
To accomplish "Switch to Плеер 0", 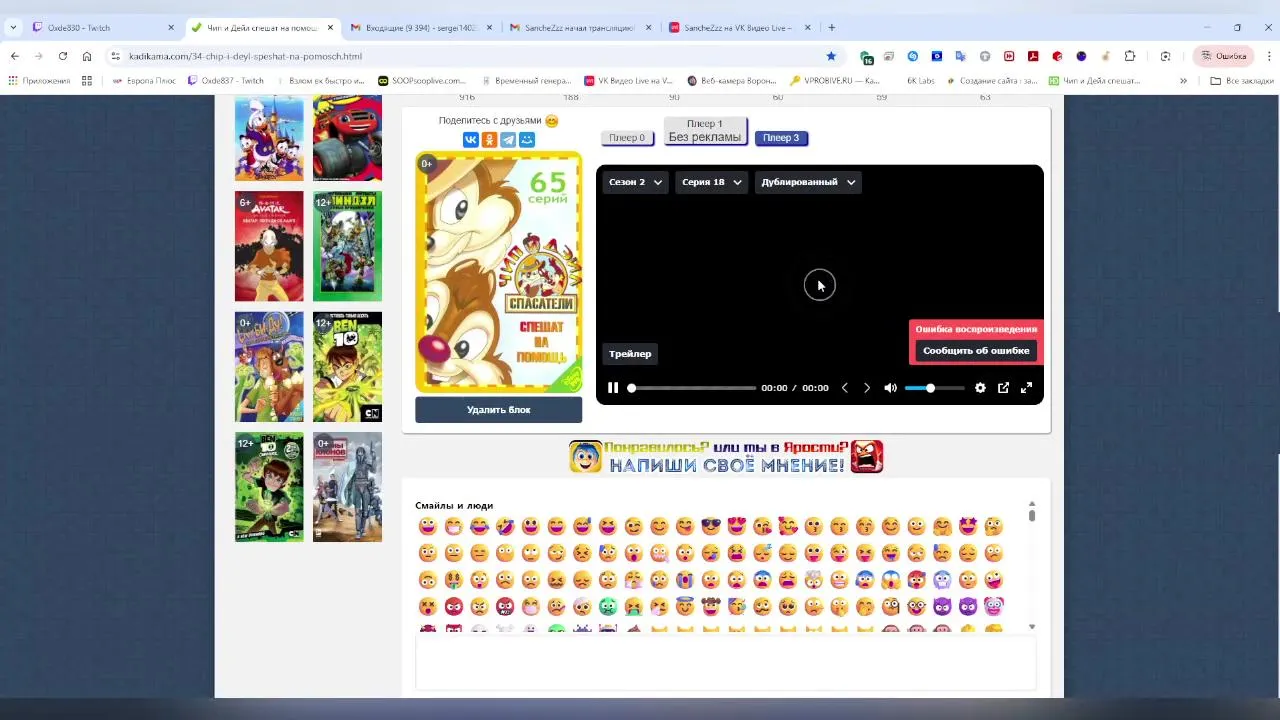I will (x=627, y=138).
